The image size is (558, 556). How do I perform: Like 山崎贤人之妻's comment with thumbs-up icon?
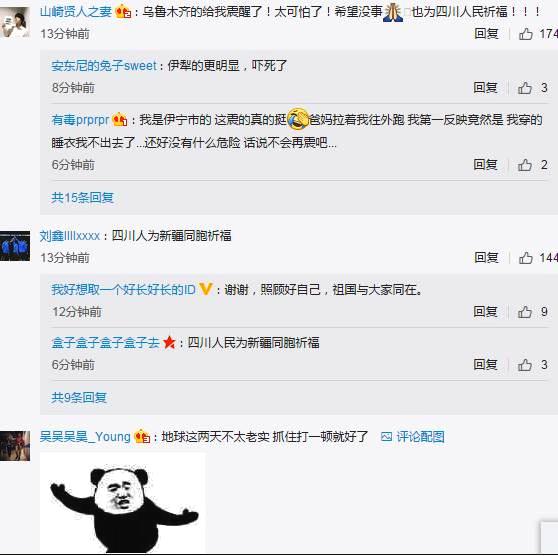[526, 34]
